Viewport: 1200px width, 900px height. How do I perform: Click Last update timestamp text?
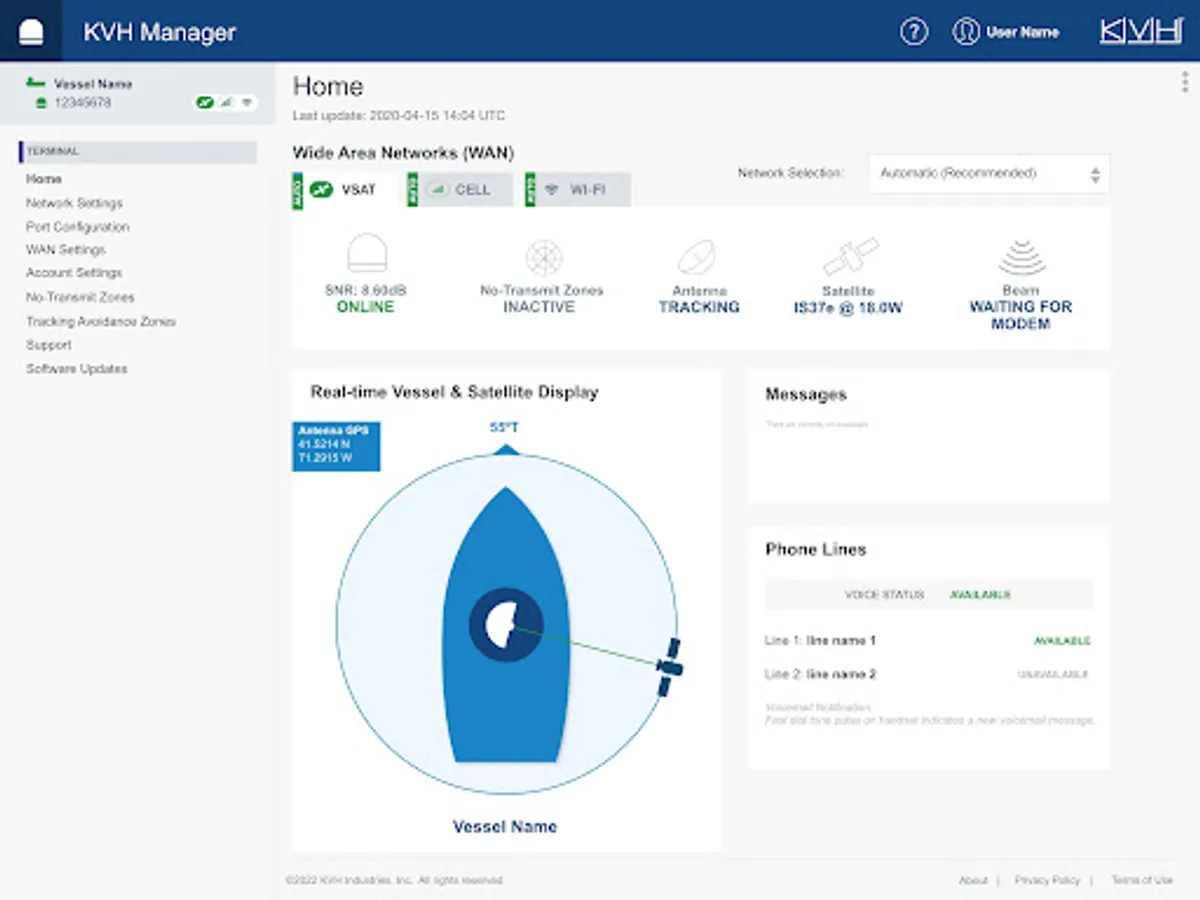399,116
